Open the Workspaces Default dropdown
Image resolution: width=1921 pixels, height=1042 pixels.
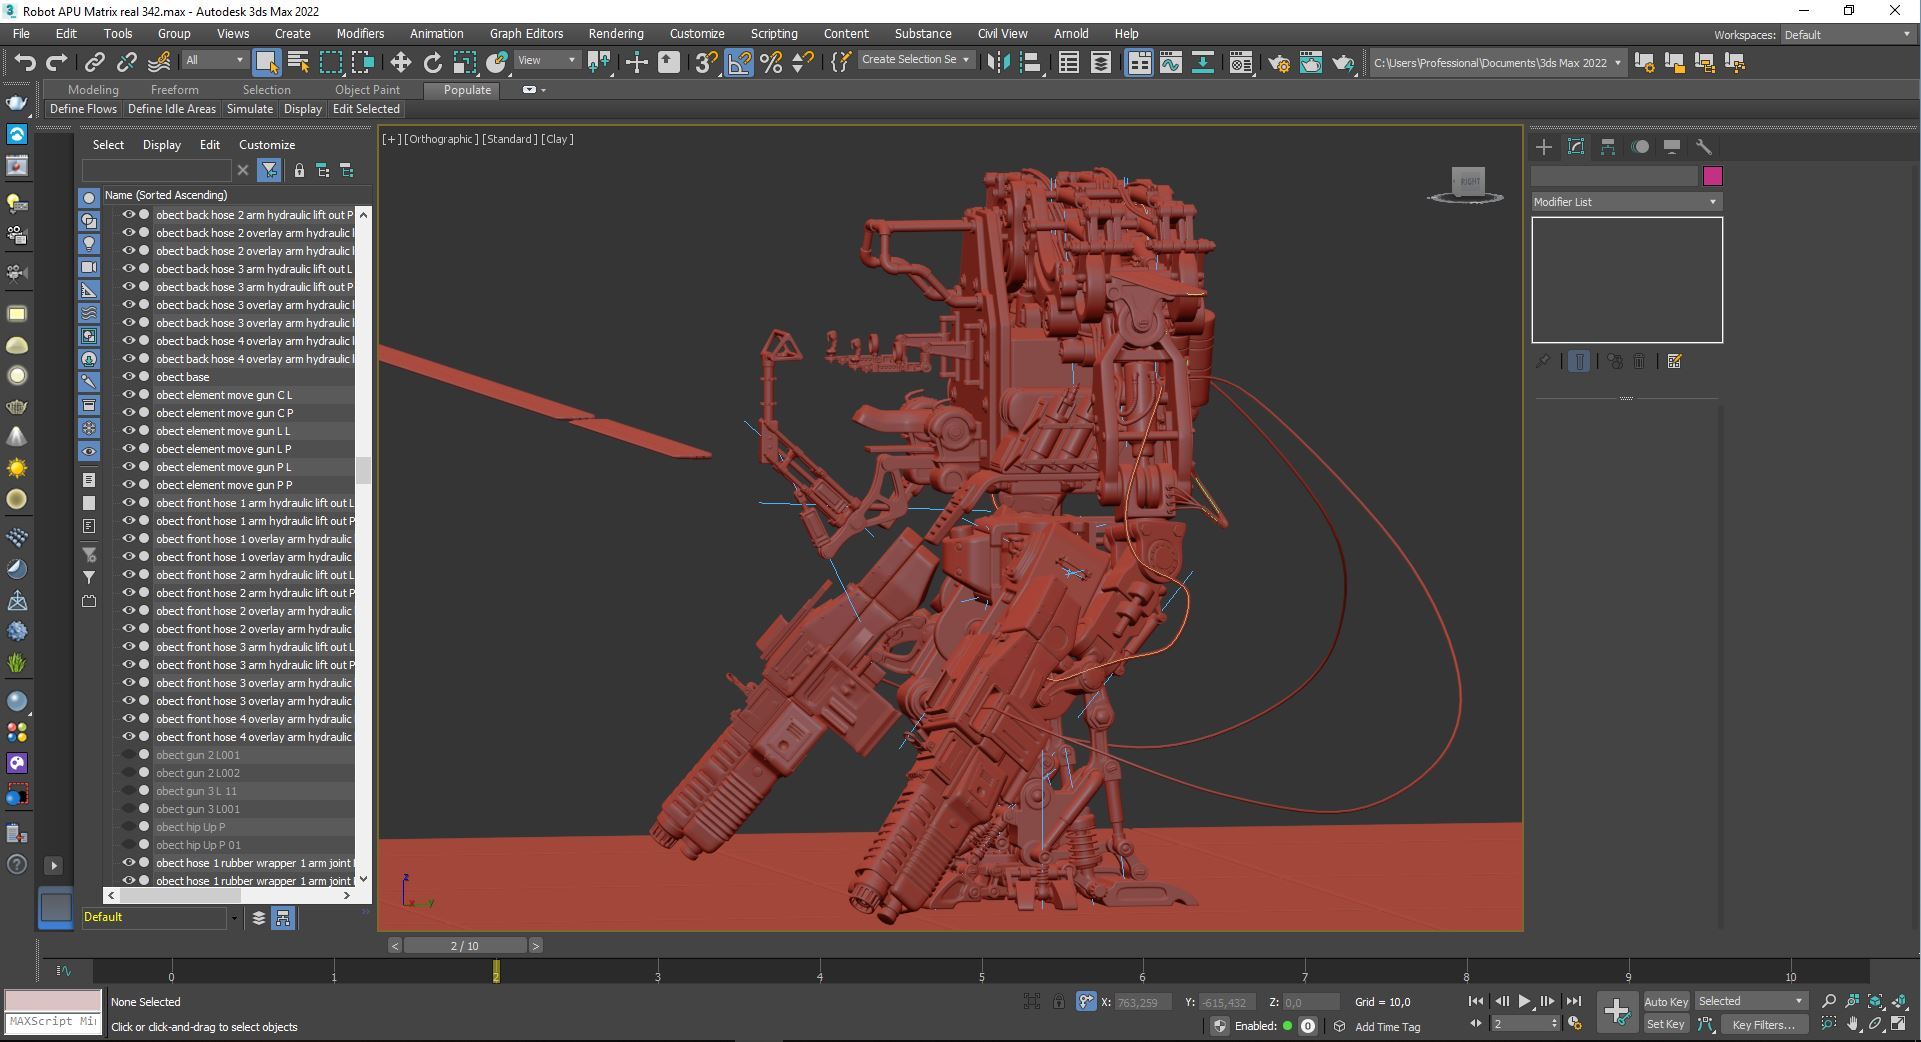[x=1846, y=35]
